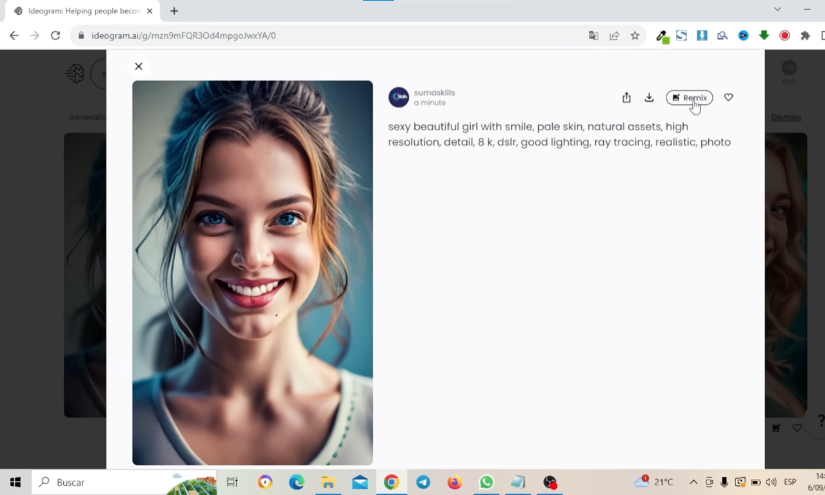
Task: Expand the tab search chevron
Action: (778, 9)
